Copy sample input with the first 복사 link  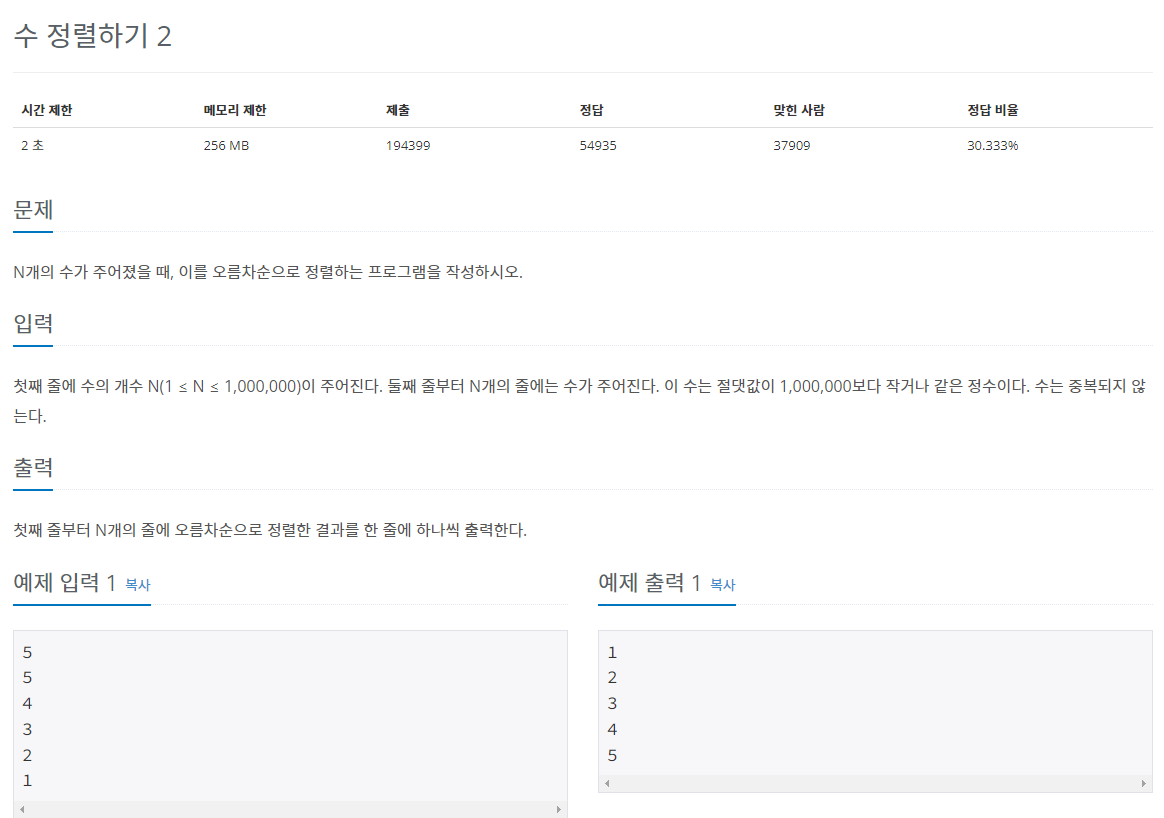point(137,586)
